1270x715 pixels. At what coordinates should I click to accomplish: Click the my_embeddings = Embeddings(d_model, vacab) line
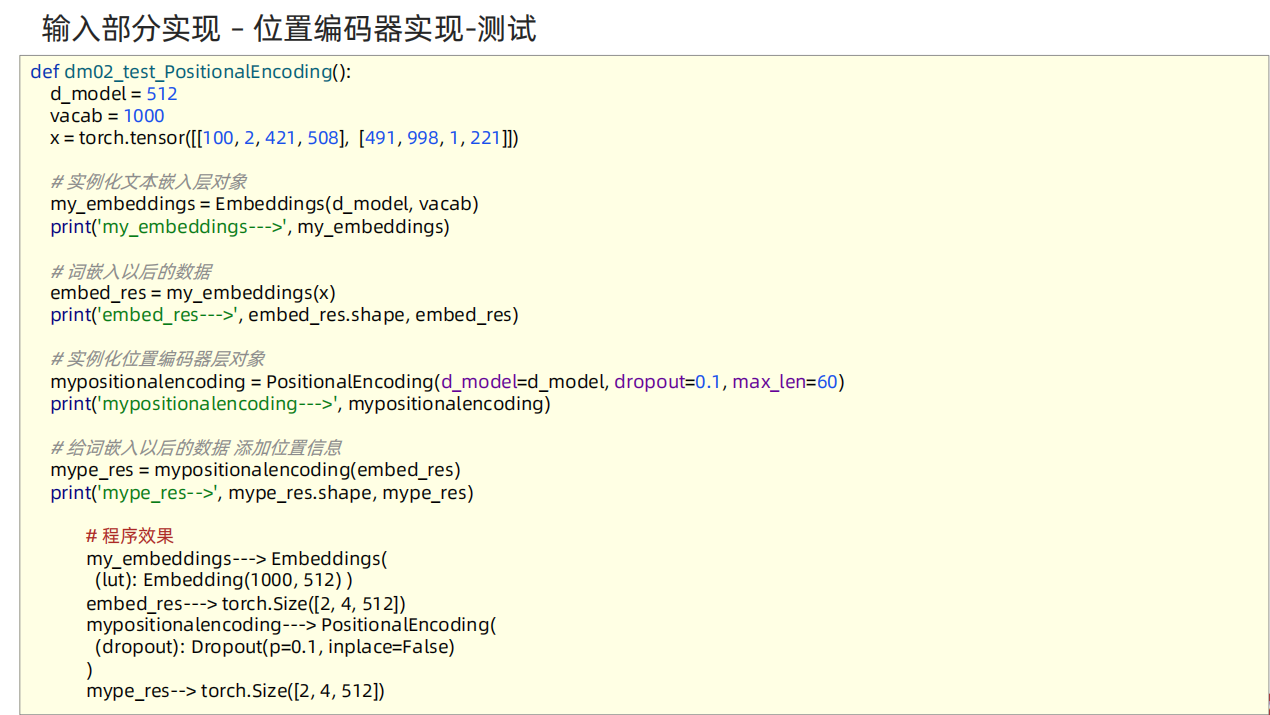(x=264, y=204)
